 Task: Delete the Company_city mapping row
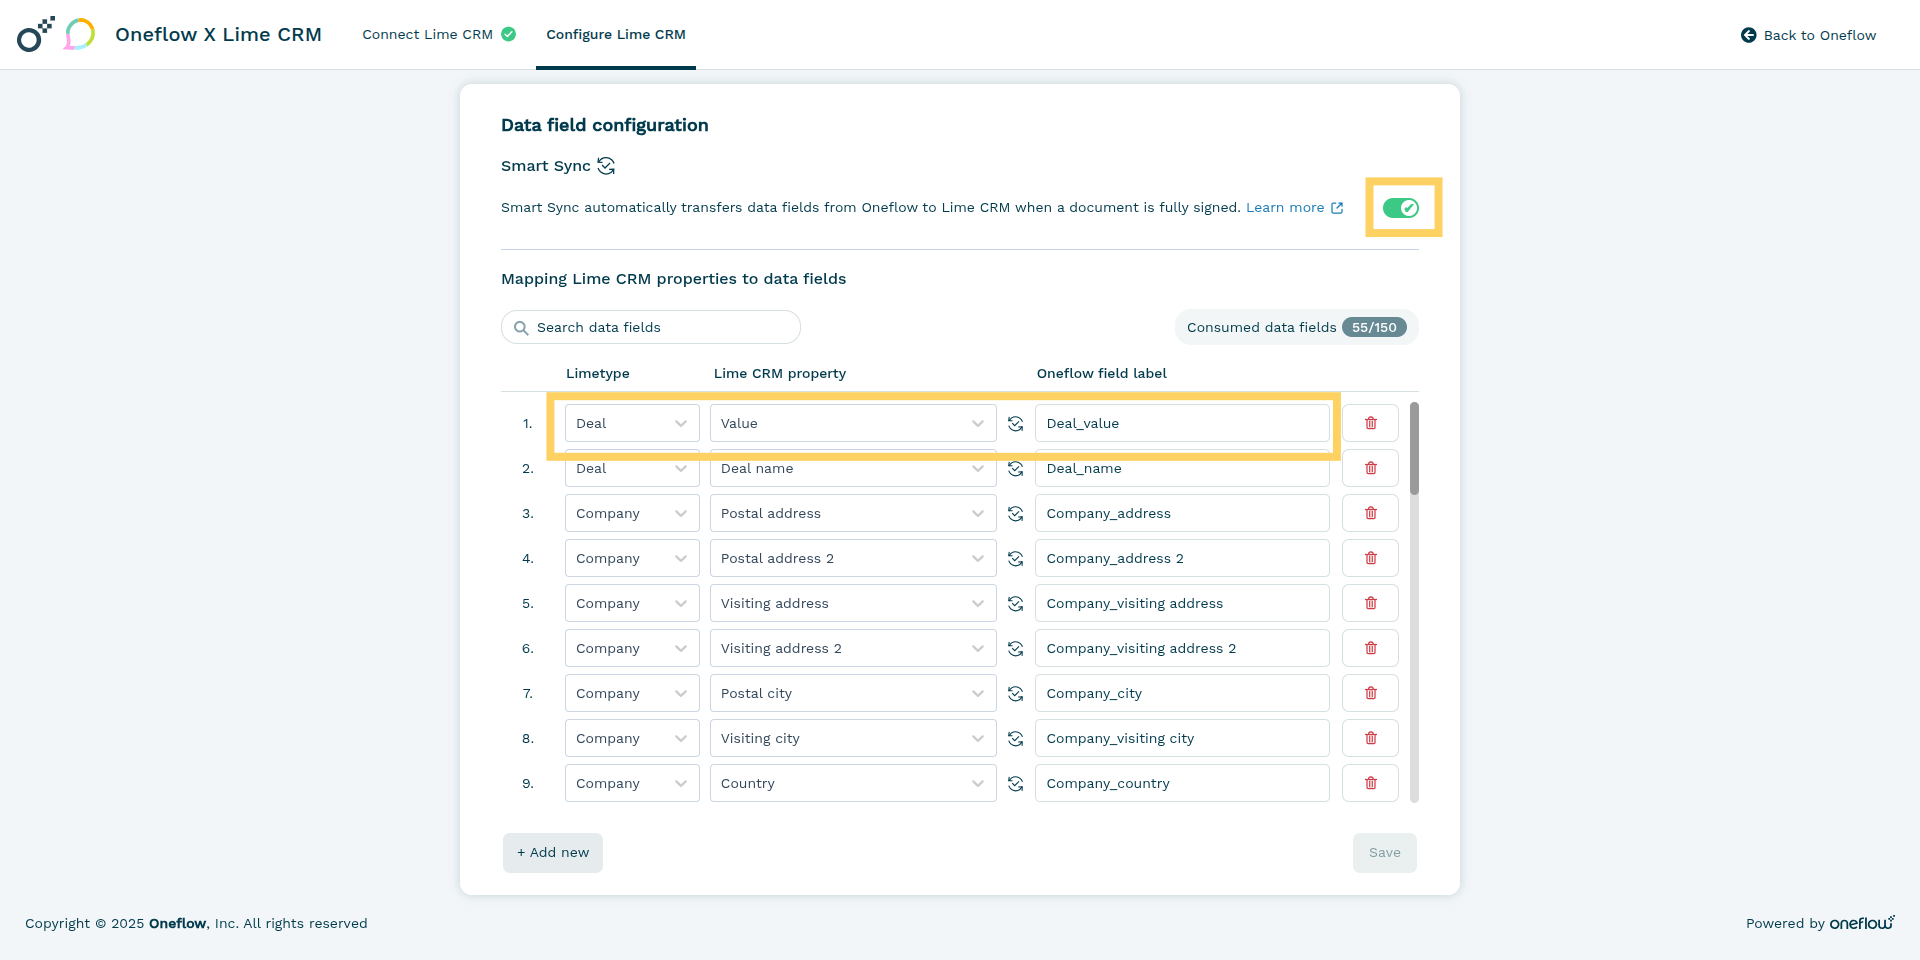(1370, 693)
